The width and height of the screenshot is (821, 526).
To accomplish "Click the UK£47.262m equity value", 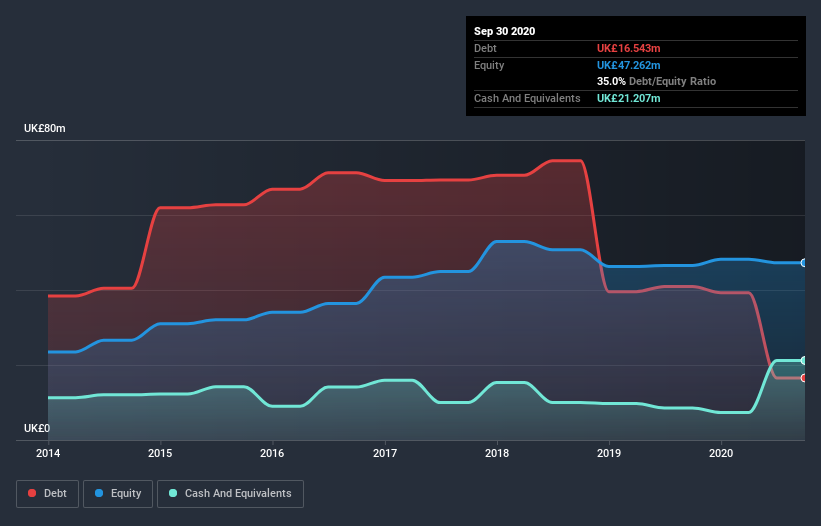I will click(628, 65).
